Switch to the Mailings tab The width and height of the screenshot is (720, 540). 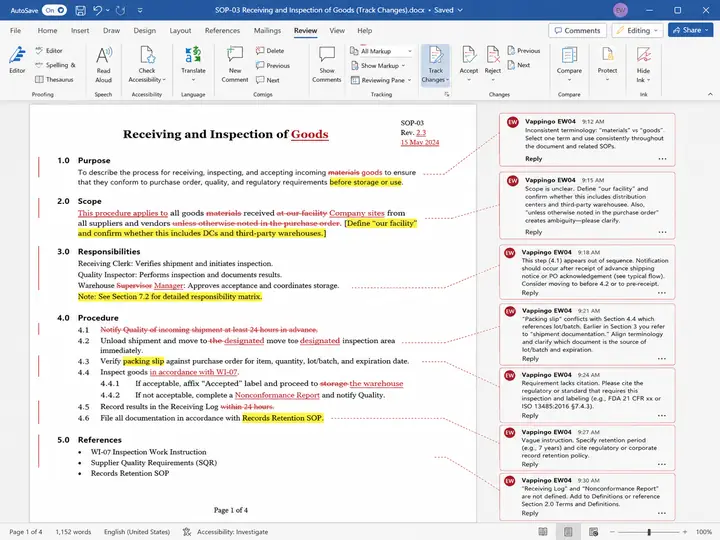click(x=267, y=30)
